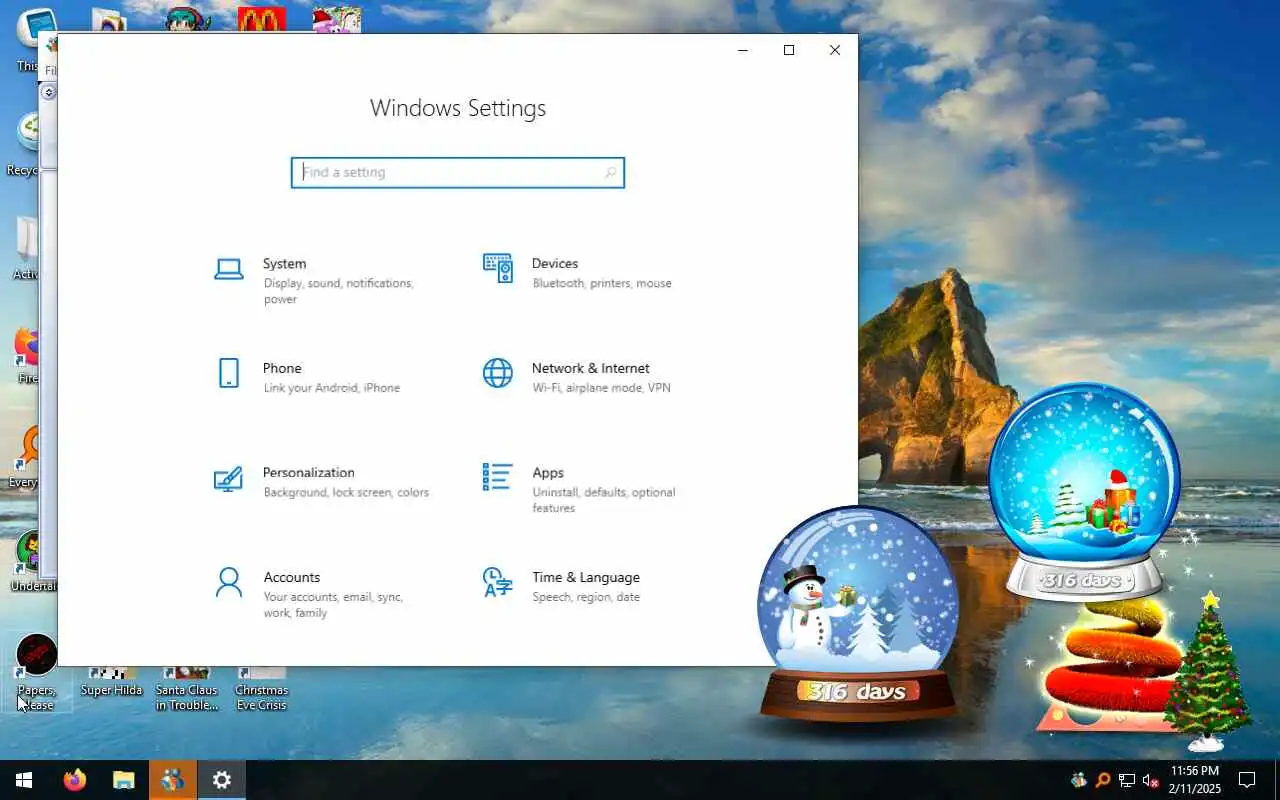1280x800 pixels.
Task: Open the notification action center
Action: [x=1247, y=780]
